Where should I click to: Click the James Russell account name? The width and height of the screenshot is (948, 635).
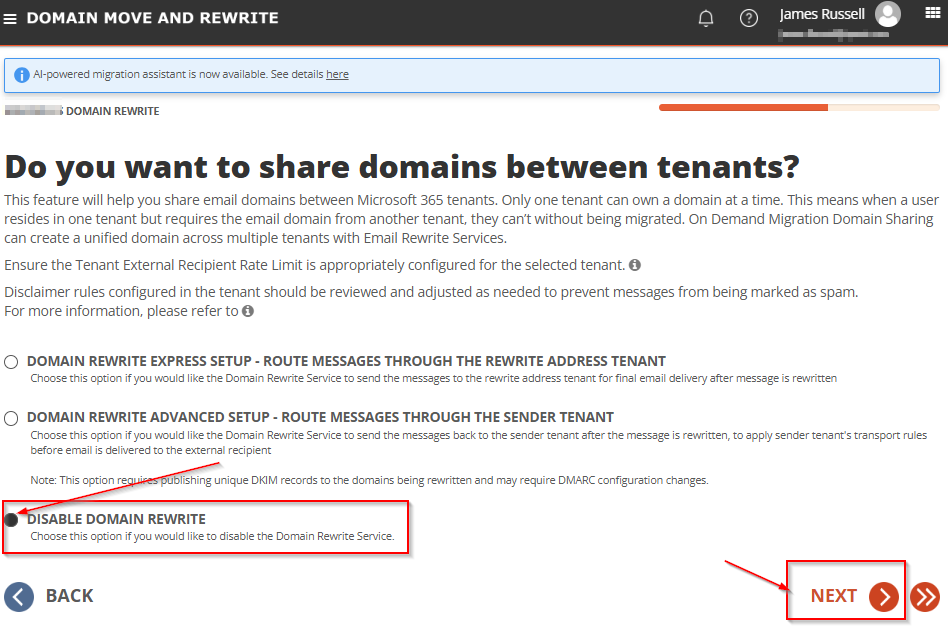(x=822, y=14)
